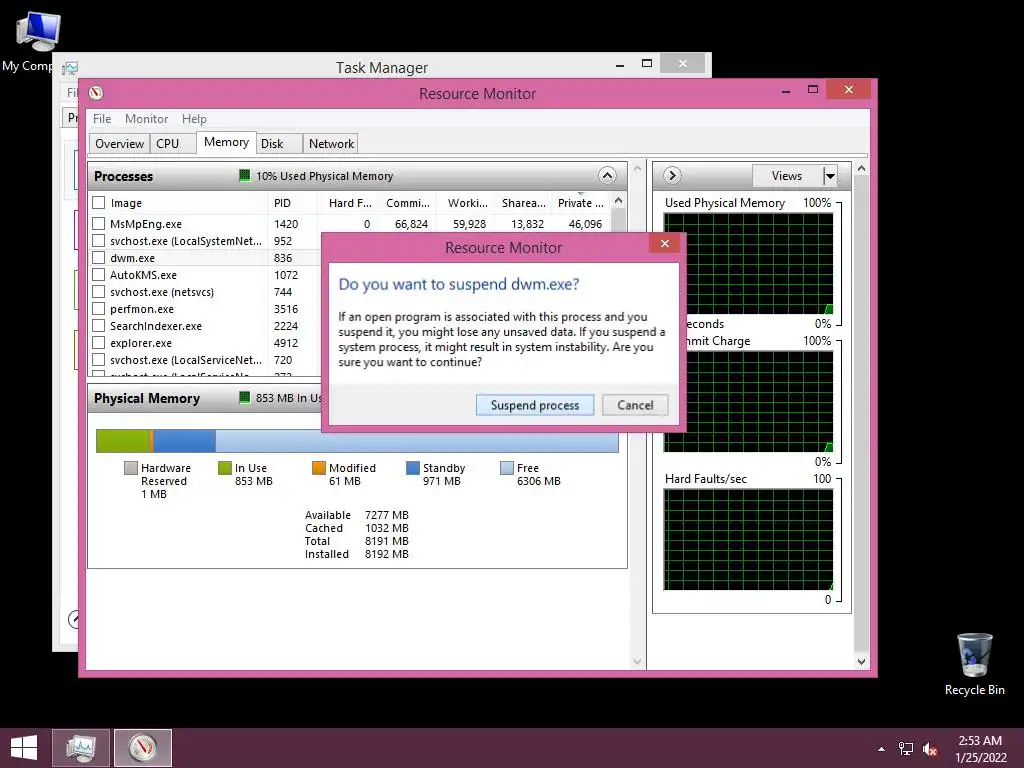Click the Used Physical Memory graph

click(748, 264)
